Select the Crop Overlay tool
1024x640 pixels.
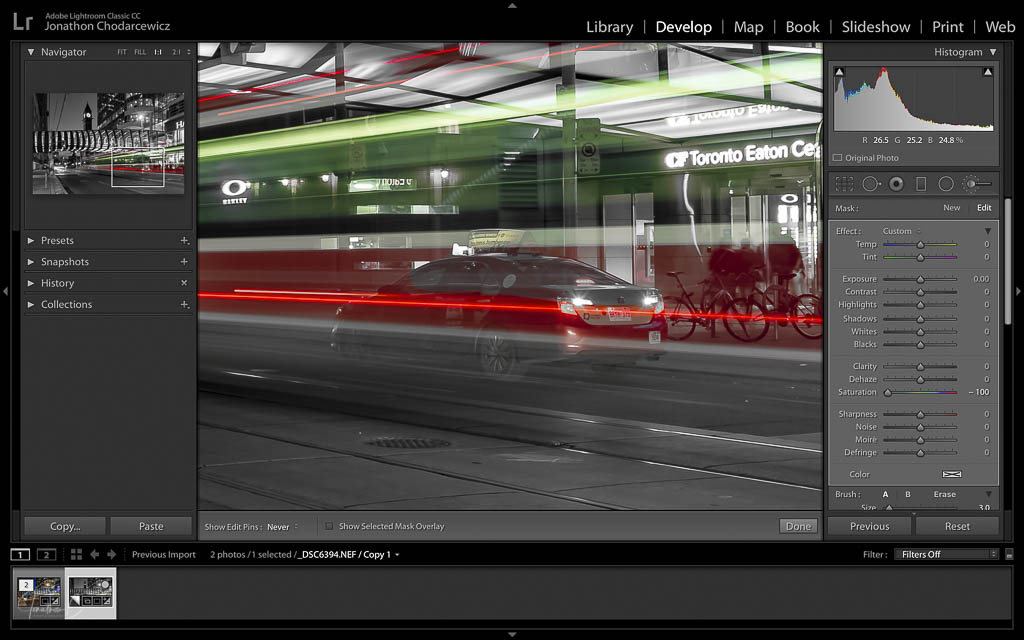844,184
